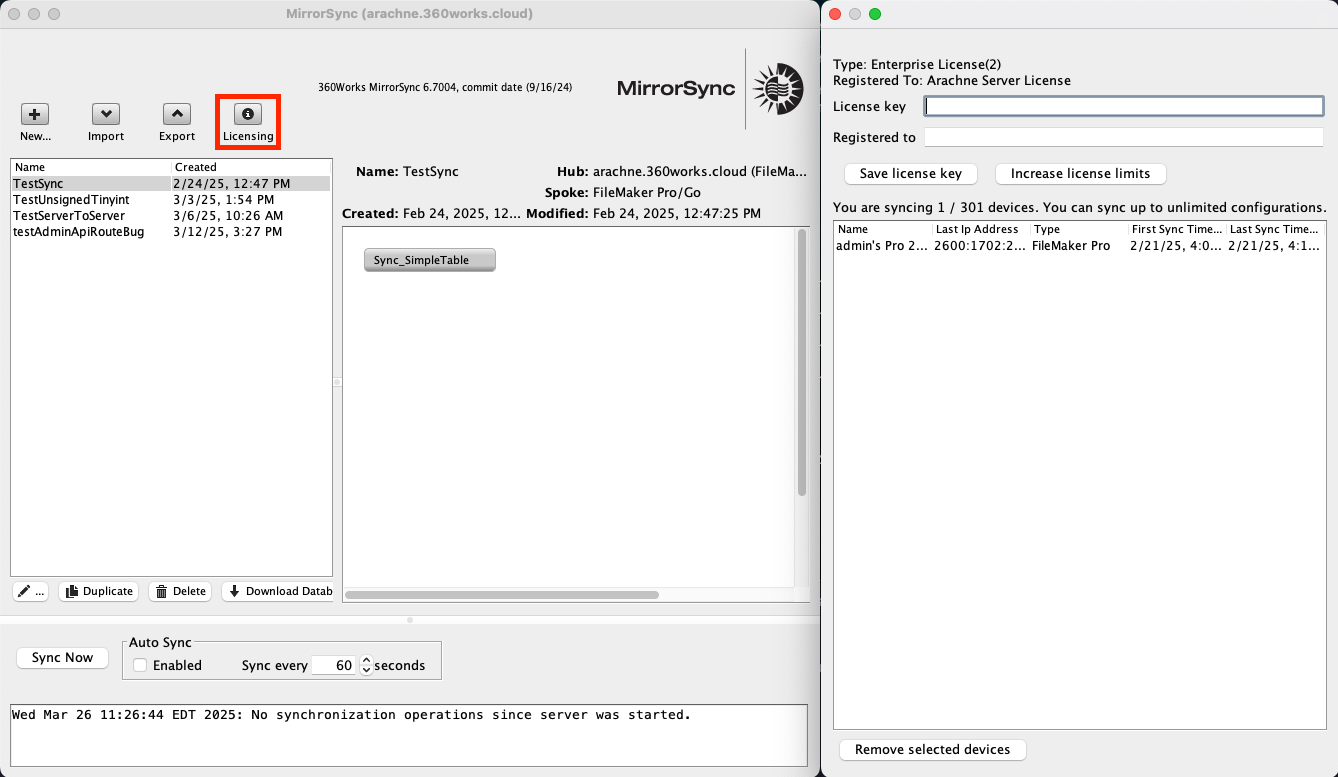Click the Export up-arrow icon
The image size is (1338, 777).
(x=177, y=114)
